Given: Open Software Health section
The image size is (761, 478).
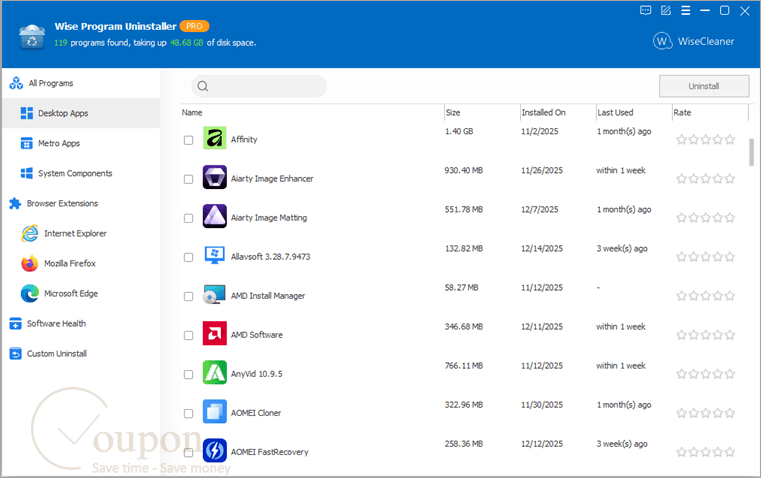Looking at the screenshot, I should coord(81,324).
